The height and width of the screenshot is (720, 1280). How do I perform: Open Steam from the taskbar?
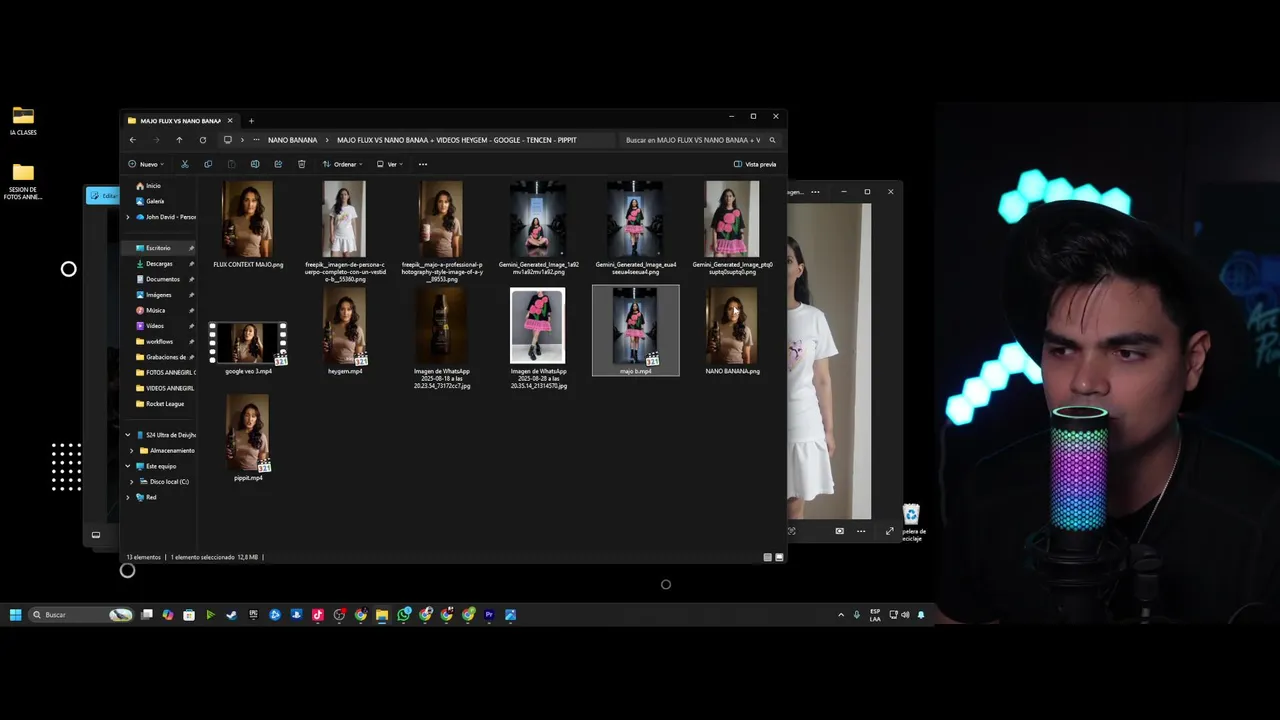(x=232, y=615)
